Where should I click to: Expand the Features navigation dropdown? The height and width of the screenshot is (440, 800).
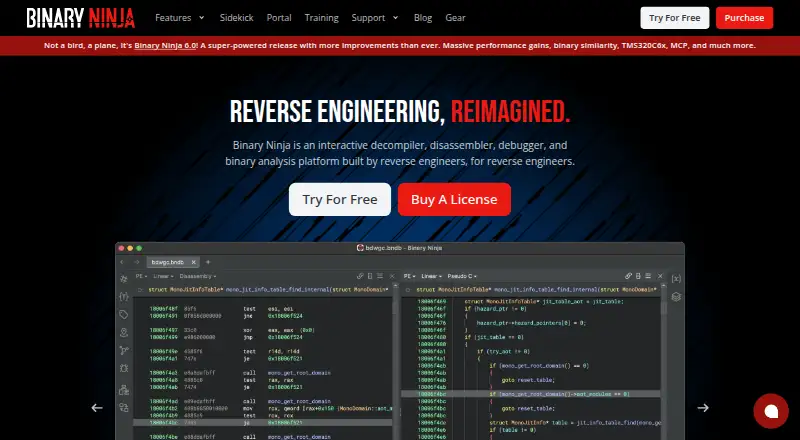click(x=180, y=18)
